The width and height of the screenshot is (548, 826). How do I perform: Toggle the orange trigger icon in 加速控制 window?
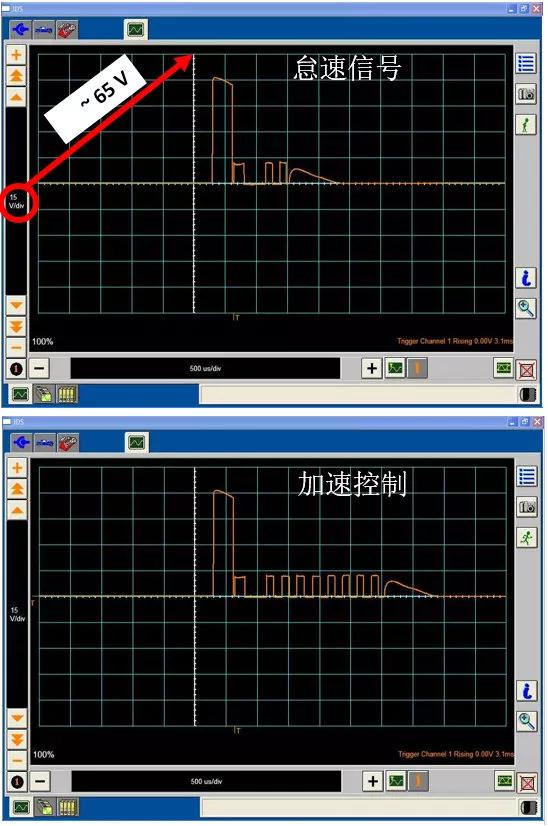point(419,781)
